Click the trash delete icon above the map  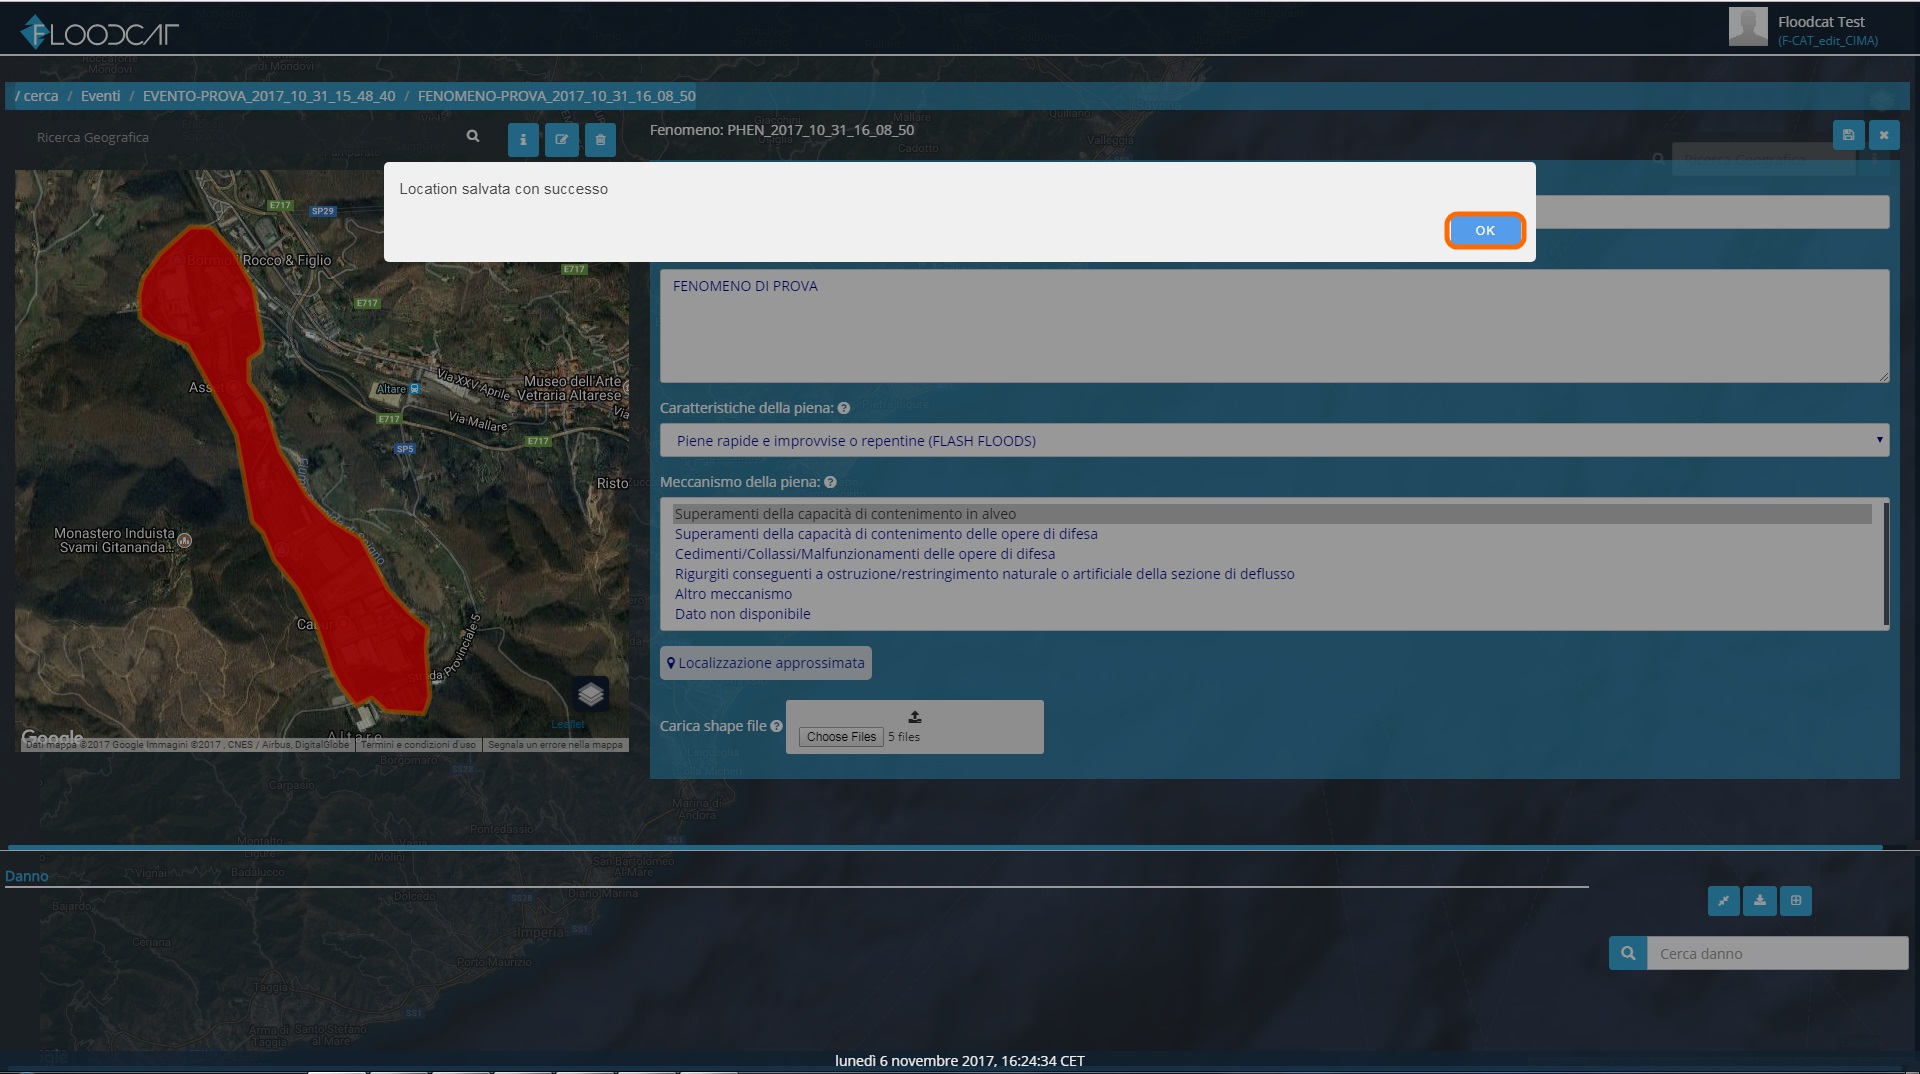point(600,140)
